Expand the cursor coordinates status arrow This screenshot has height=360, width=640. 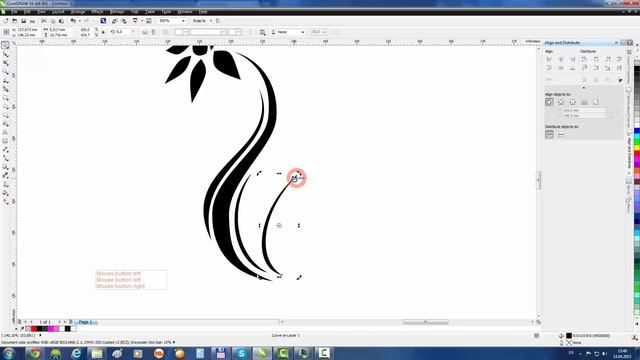click(40, 336)
